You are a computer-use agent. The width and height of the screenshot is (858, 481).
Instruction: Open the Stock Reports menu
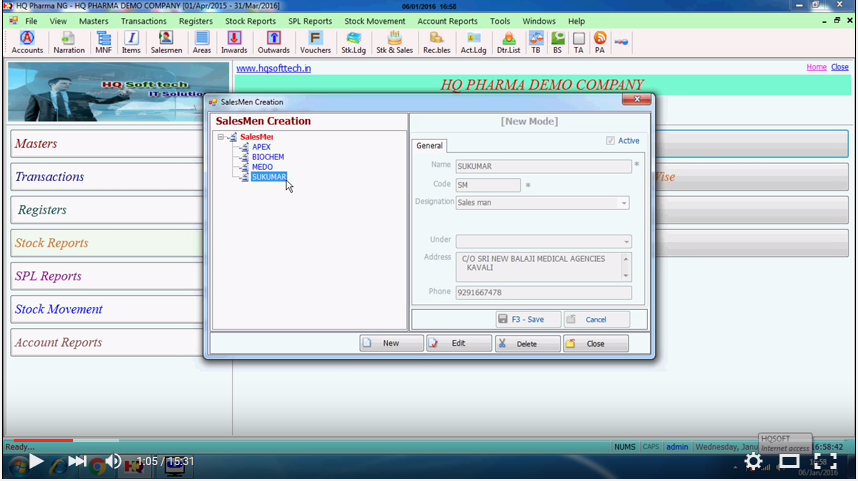coord(250,21)
